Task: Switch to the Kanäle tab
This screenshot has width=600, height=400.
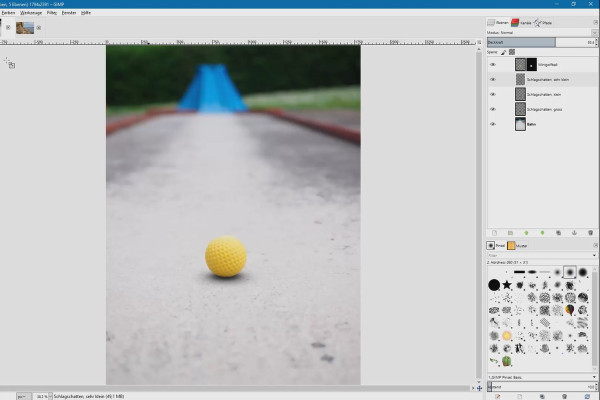Action: (521, 23)
